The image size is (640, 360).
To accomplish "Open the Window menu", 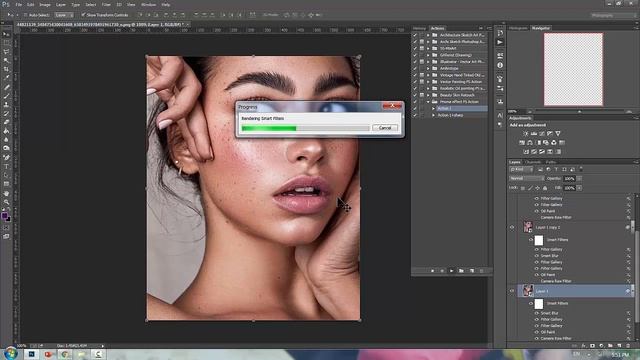I will [148, 4].
